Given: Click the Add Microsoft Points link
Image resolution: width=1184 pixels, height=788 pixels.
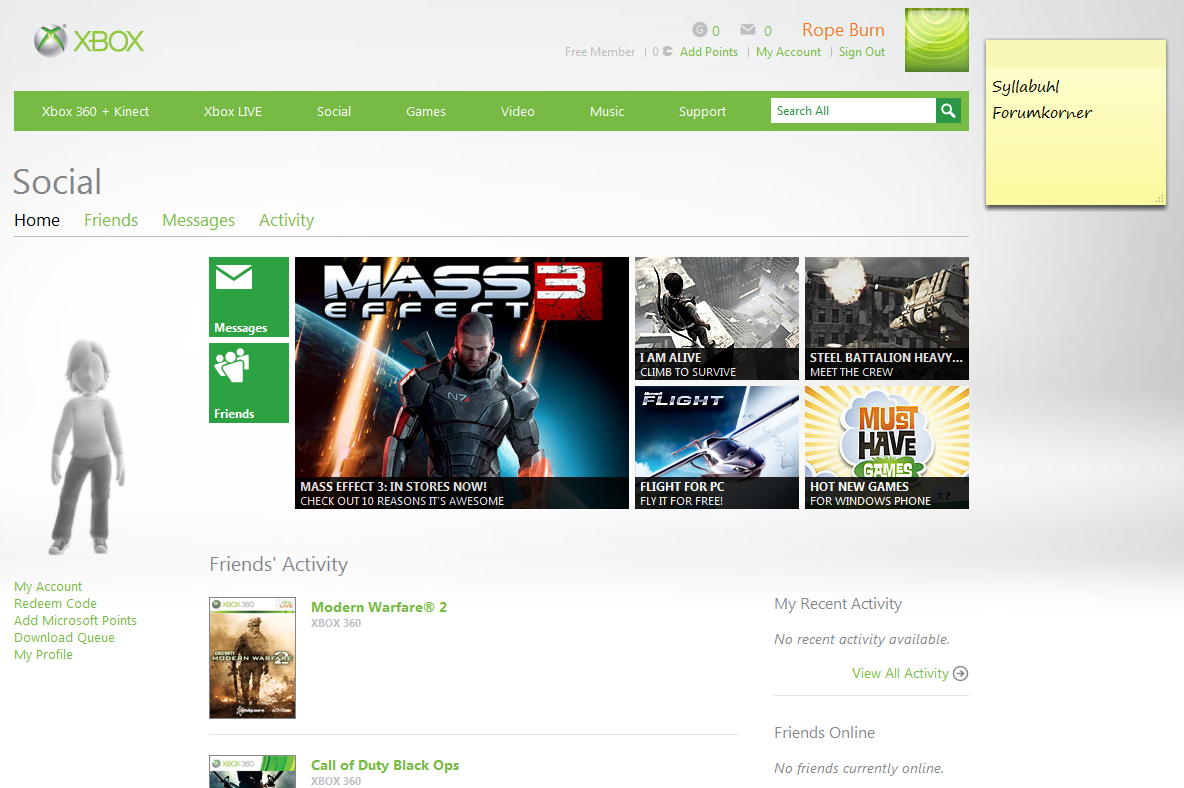Looking at the screenshot, I should point(76,620).
